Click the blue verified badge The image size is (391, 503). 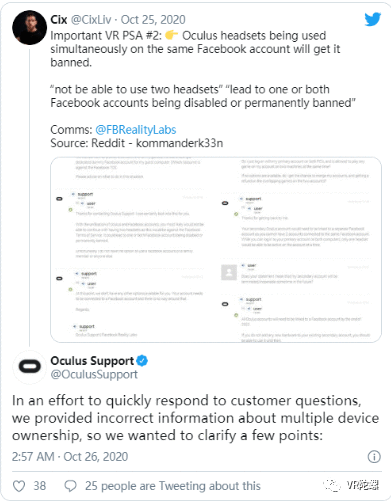(x=142, y=361)
